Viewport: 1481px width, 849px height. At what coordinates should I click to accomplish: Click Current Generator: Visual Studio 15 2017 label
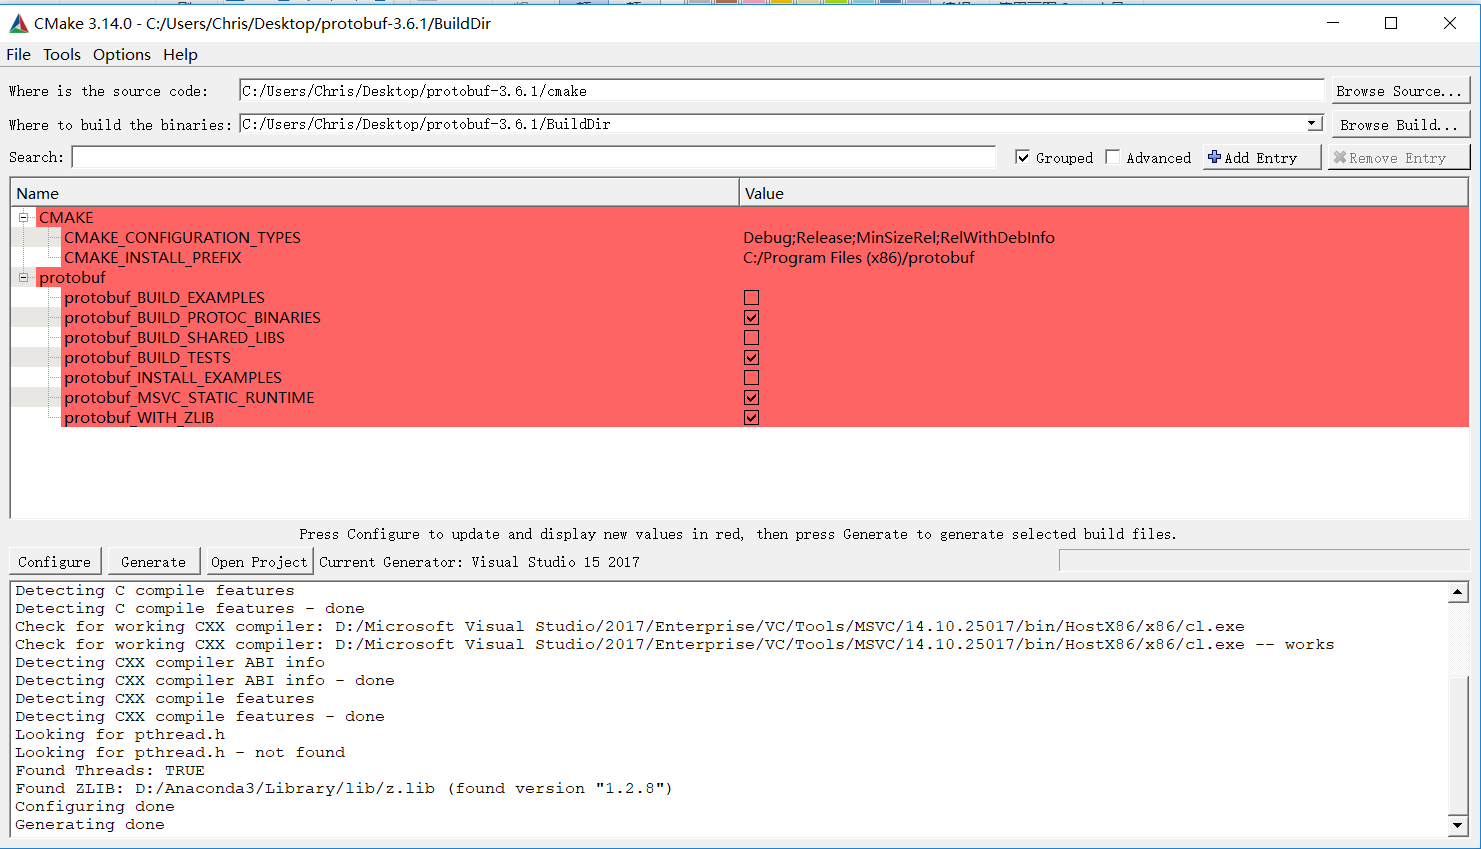tap(480, 562)
